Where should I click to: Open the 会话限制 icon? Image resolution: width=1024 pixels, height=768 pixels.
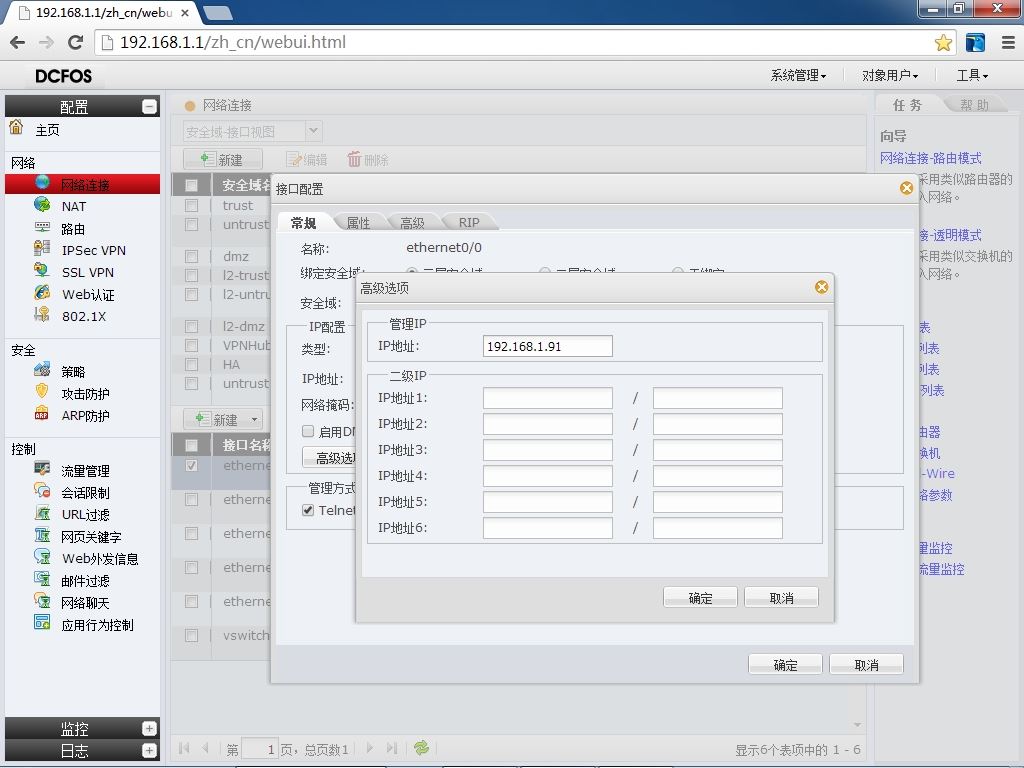pyautogui.click(x=42, y=491)
